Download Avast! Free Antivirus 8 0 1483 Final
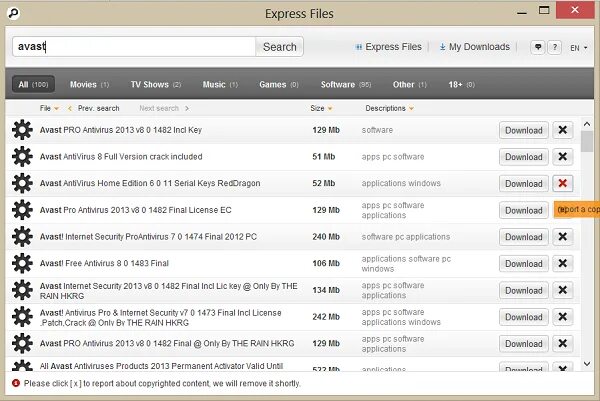 click(523, 263)
